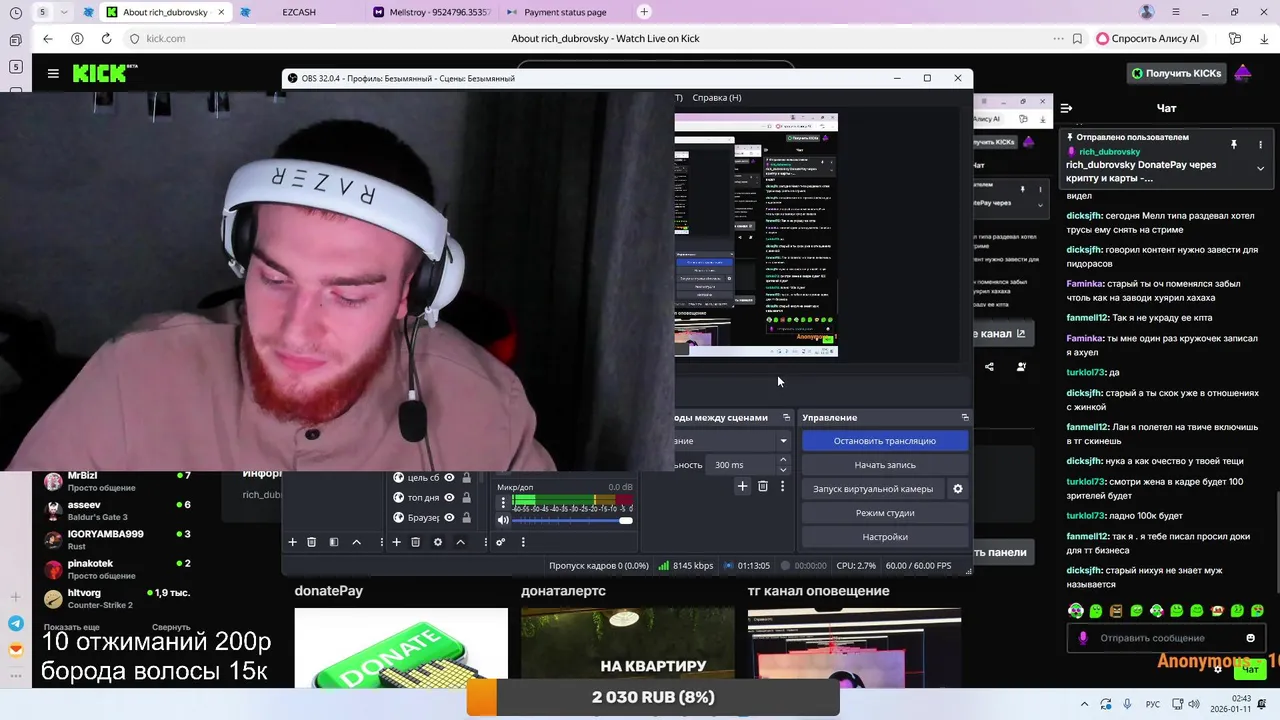Mute Микр/доп speaker icon in mixer

[503, 520]
